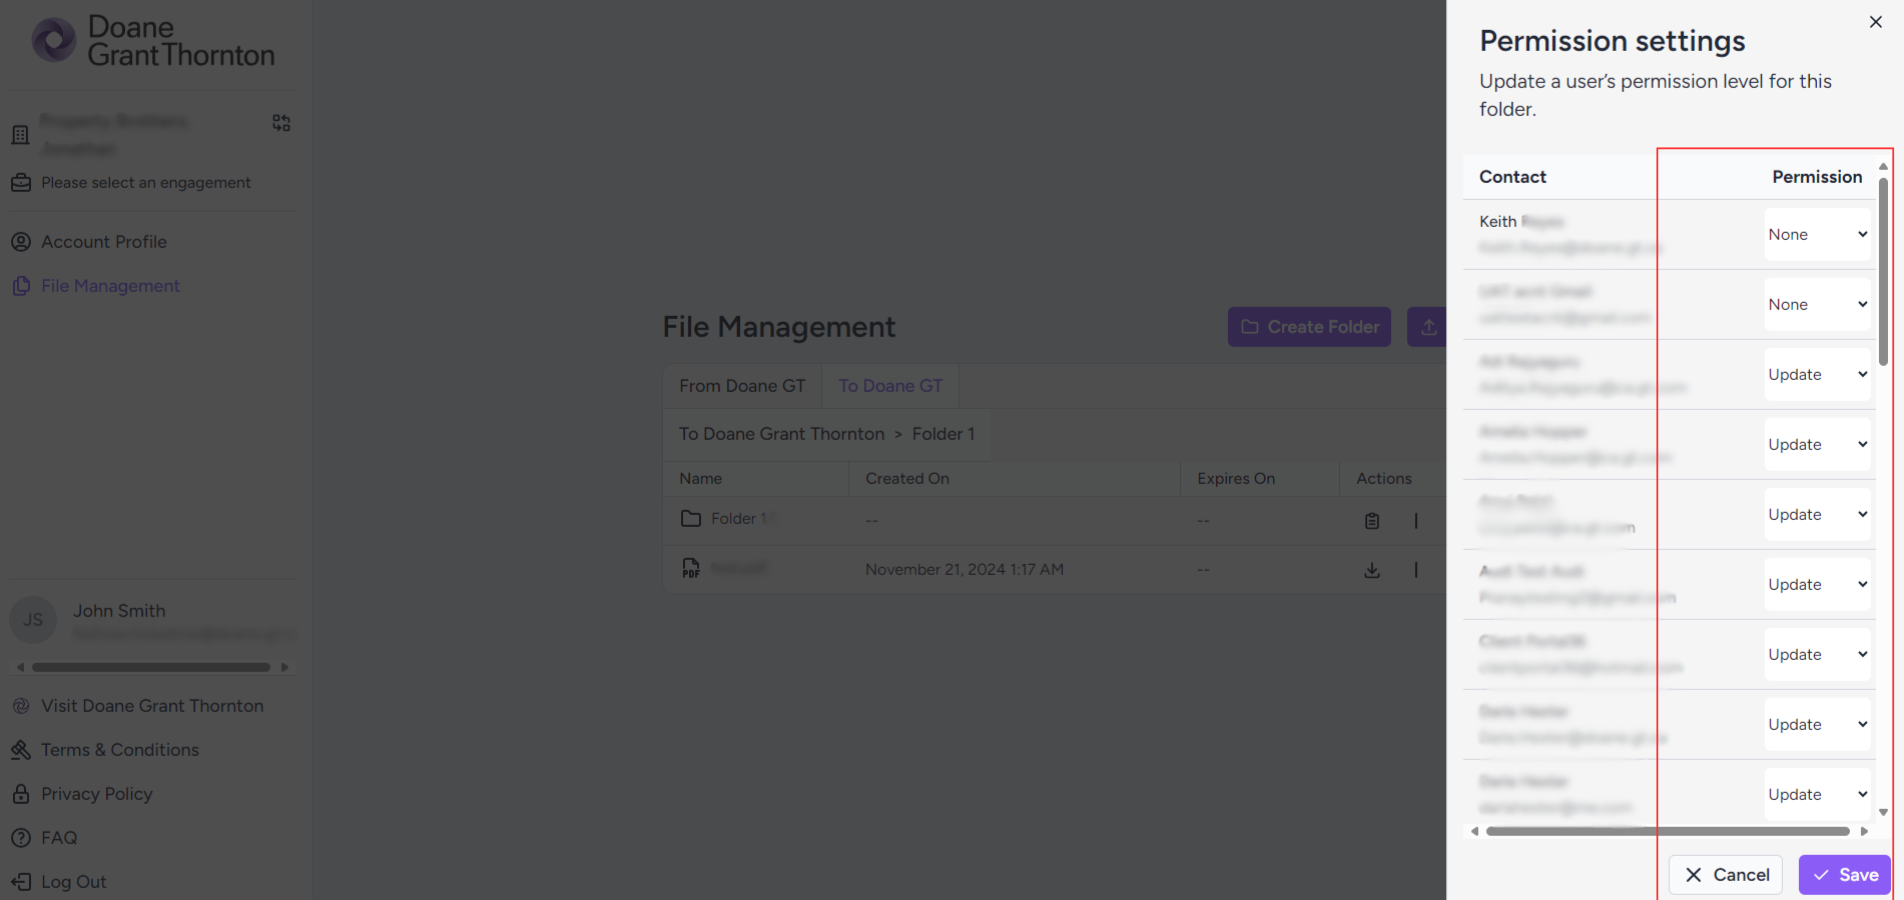This screenshot has width=1904, height=900.
Task: Open Folder 1's kebab actions menu
Action: click(1416, 521)
